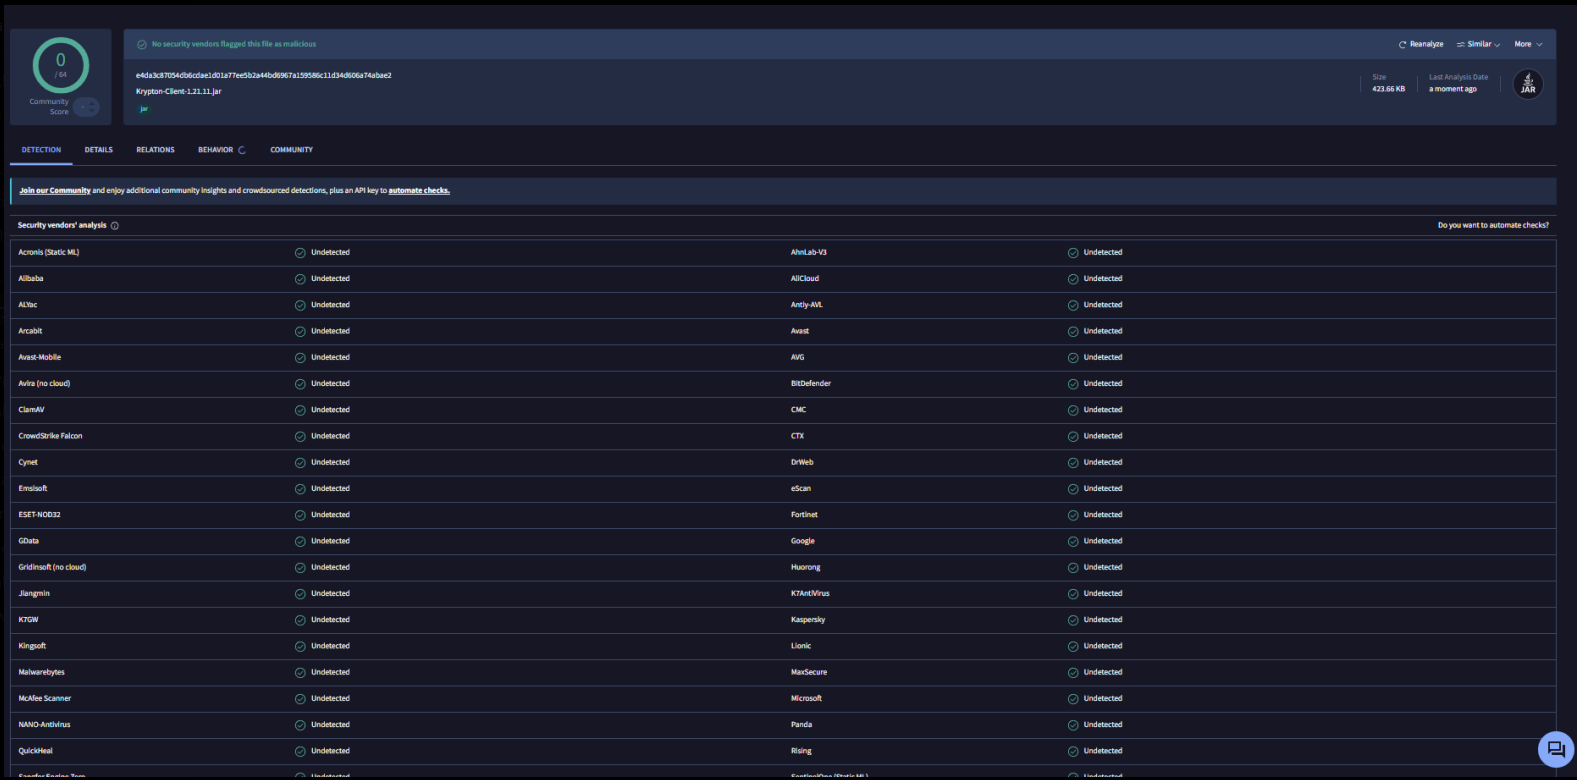This screenshot has width=1577, height=780.
Task: Click the file hash starting with e4da3c87
Action: point(264,75)
